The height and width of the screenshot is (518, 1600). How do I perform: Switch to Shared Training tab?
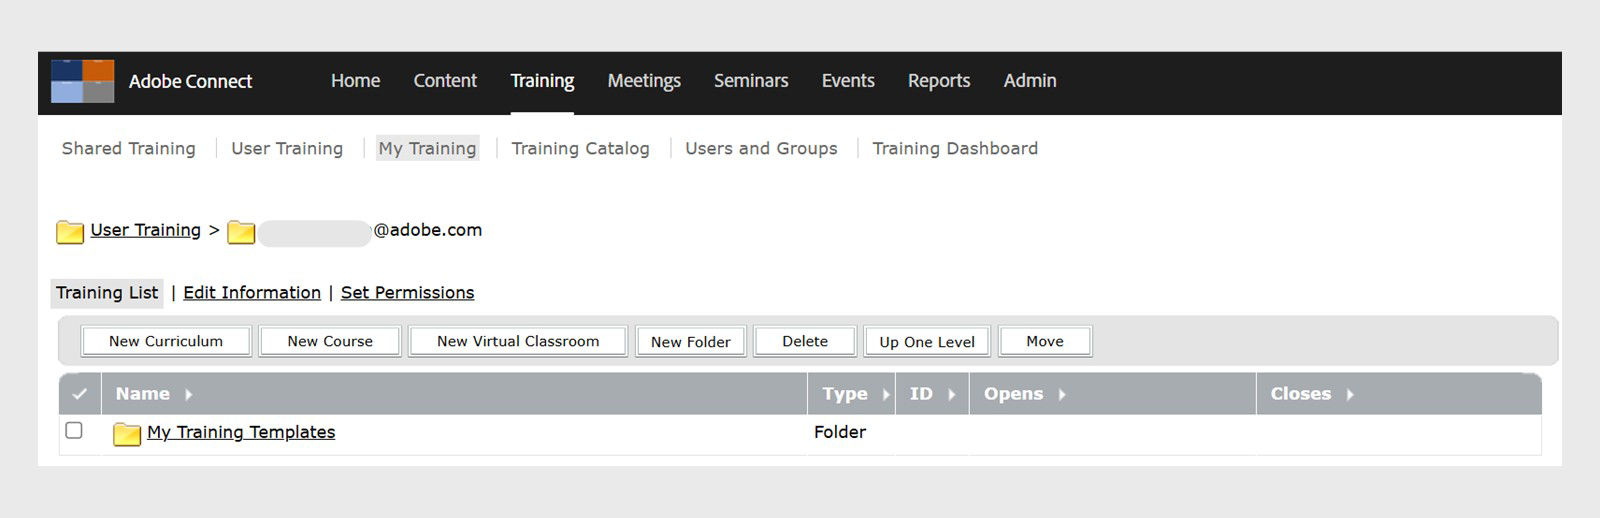point(129,148)
